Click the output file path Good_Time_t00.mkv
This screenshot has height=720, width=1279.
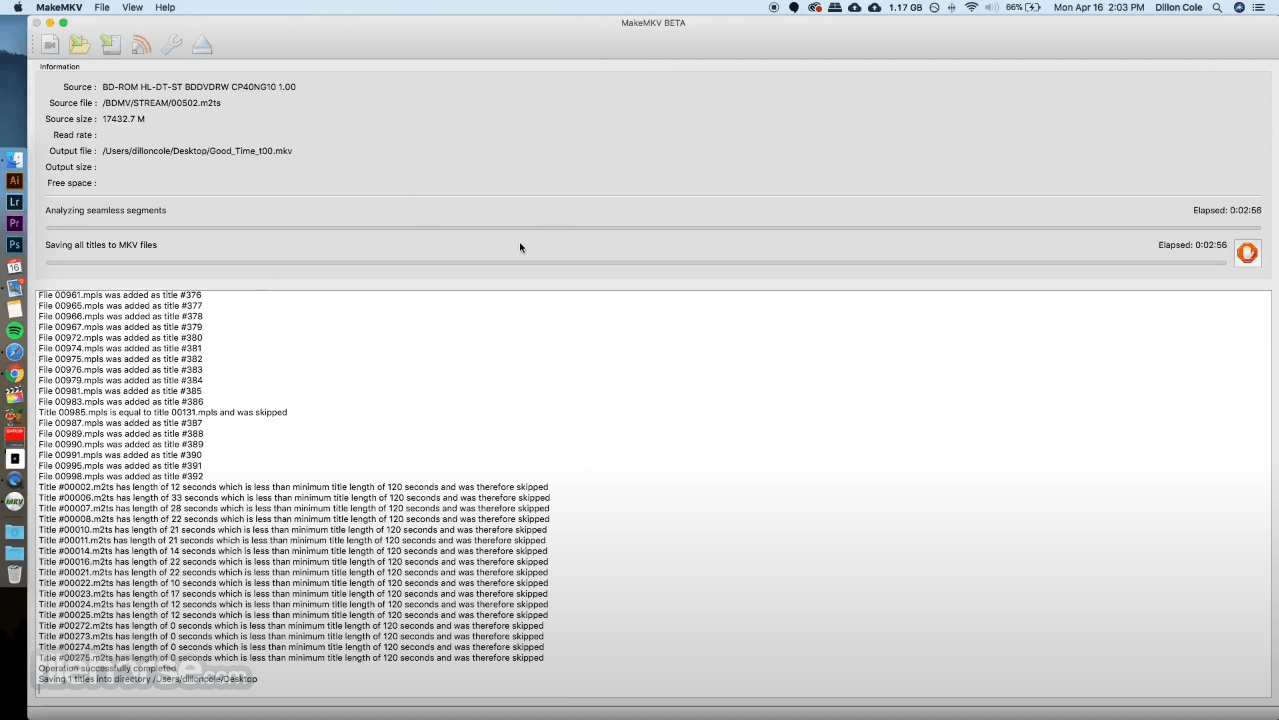tap(197, 151)
